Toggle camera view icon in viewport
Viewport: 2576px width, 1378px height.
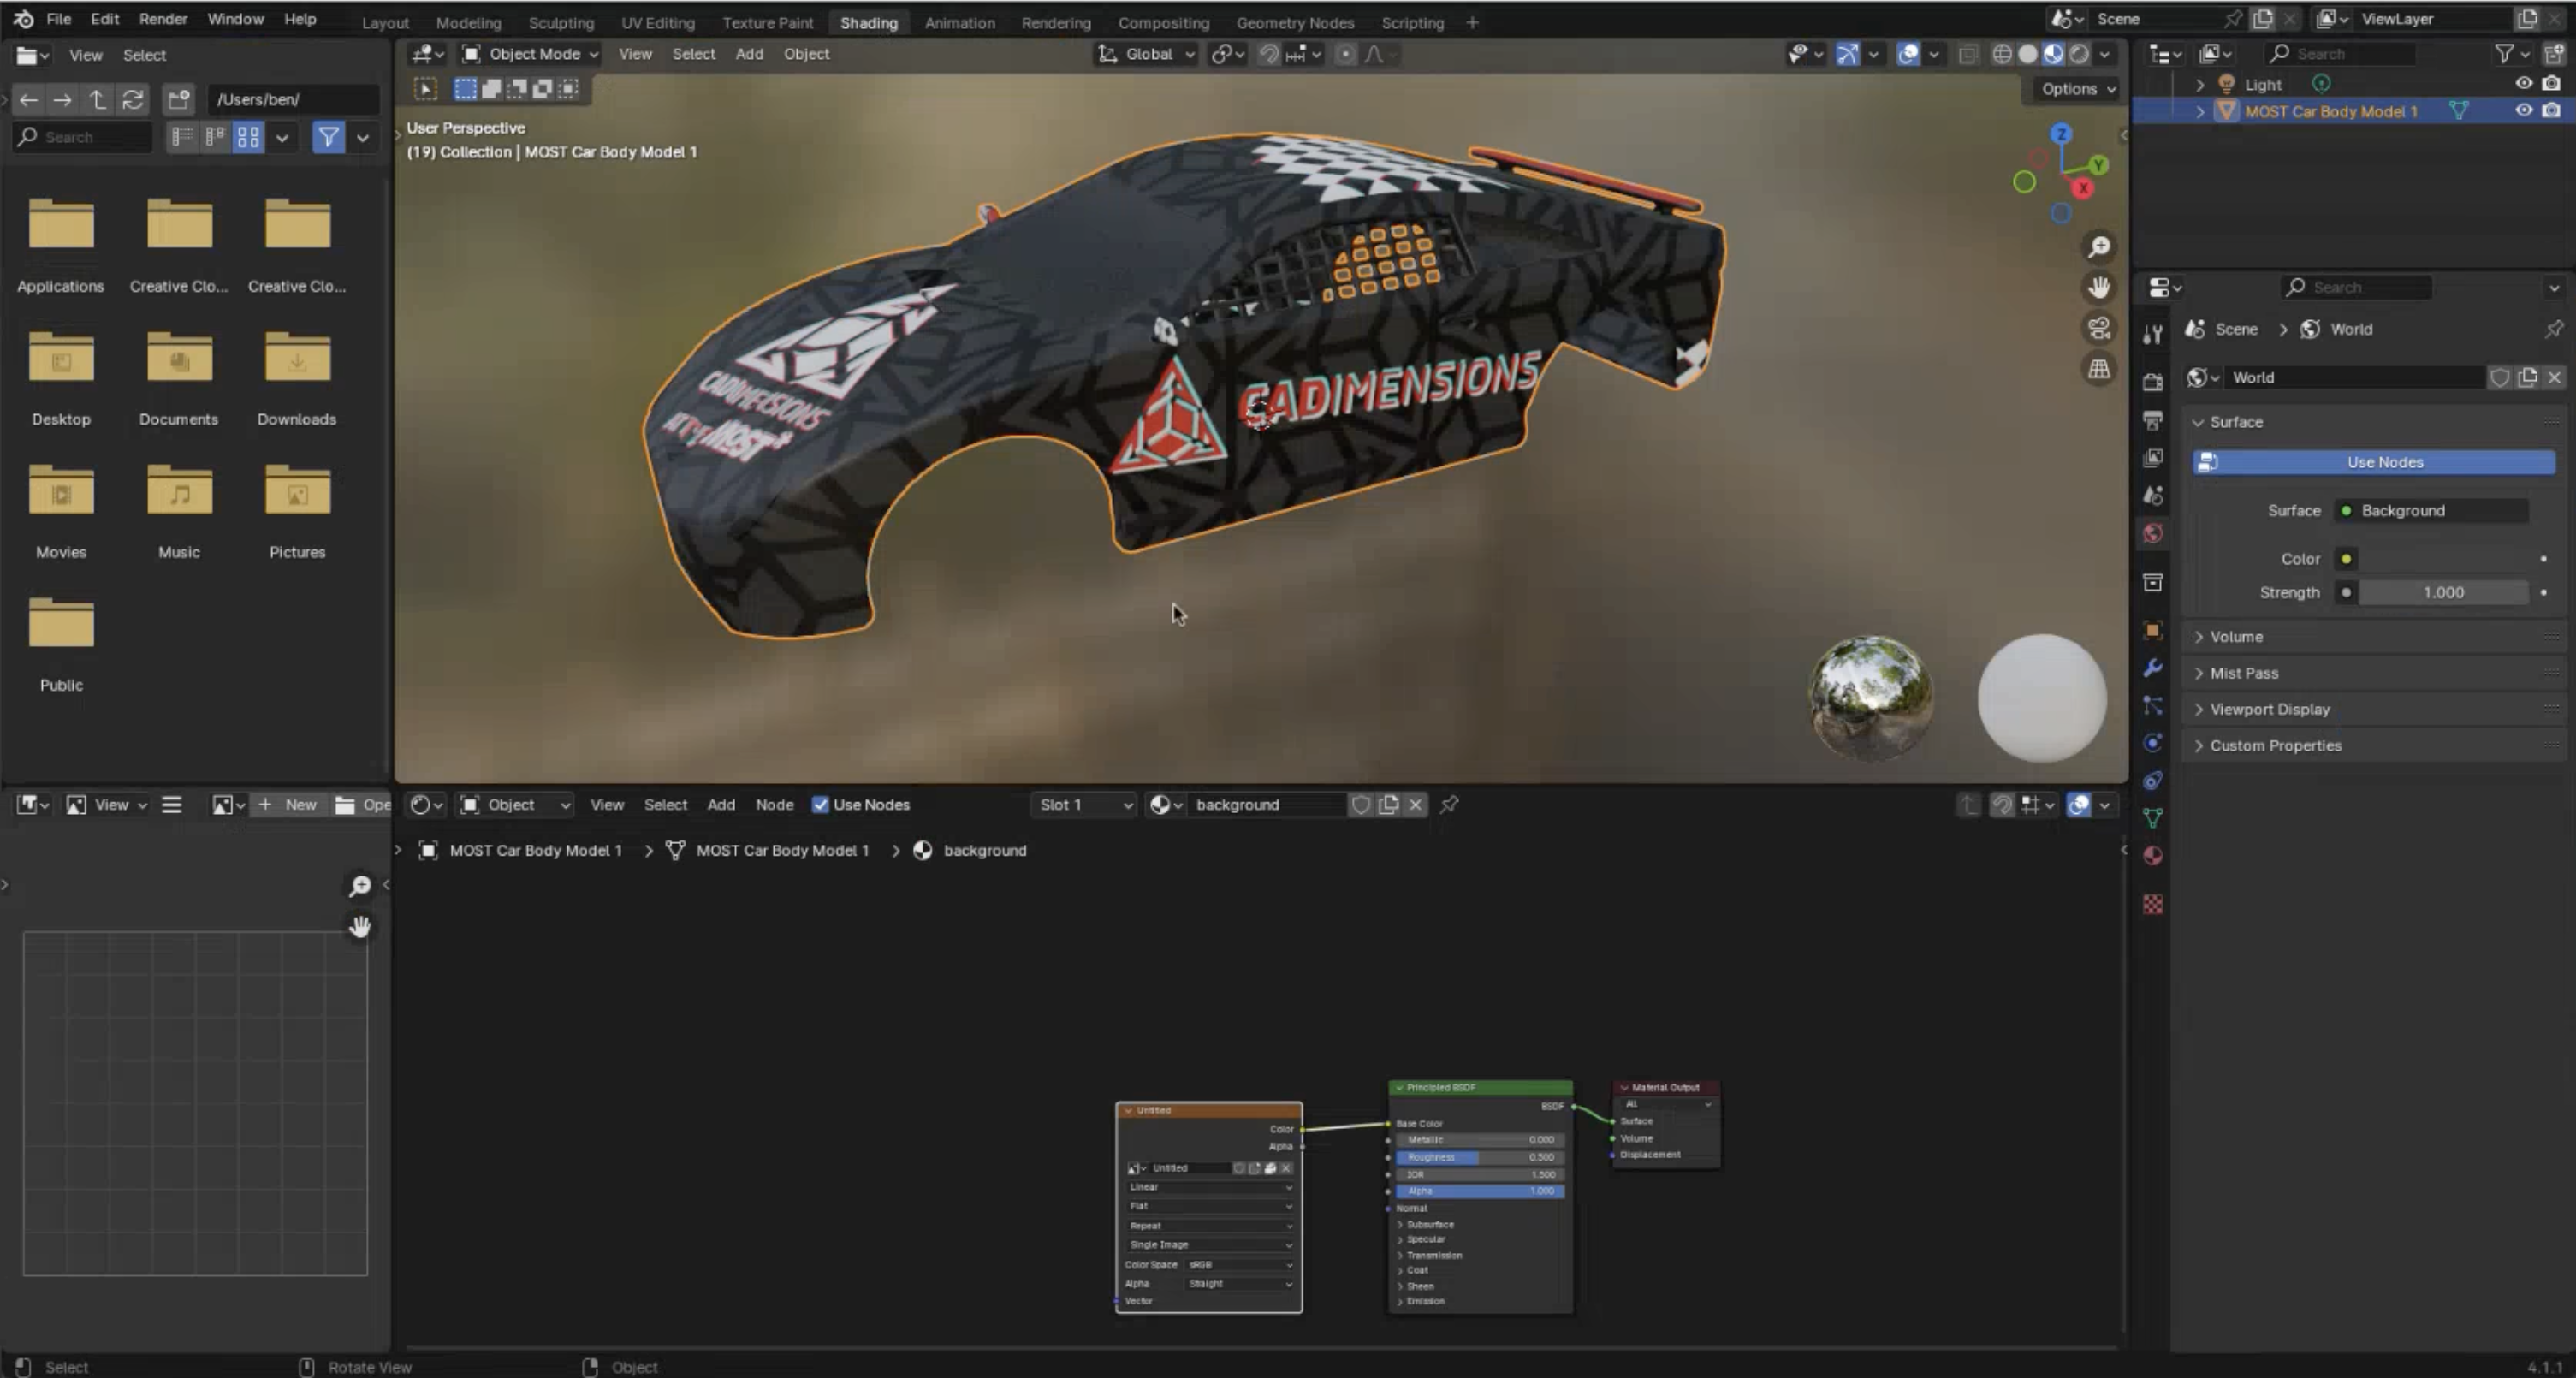click(2099, 328)
